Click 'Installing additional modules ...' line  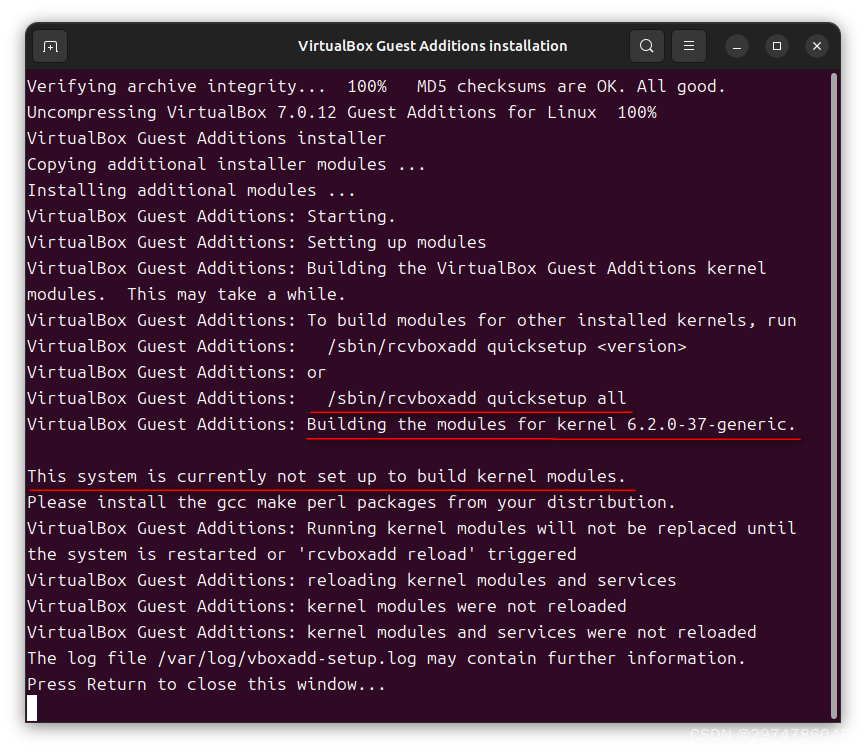click(191, 191)
